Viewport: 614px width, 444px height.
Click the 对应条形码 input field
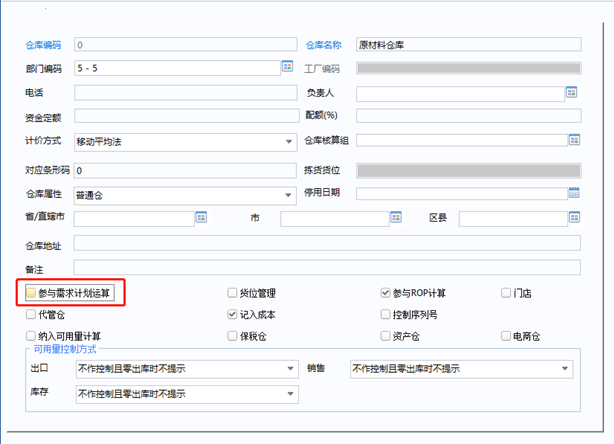point(185,171)
